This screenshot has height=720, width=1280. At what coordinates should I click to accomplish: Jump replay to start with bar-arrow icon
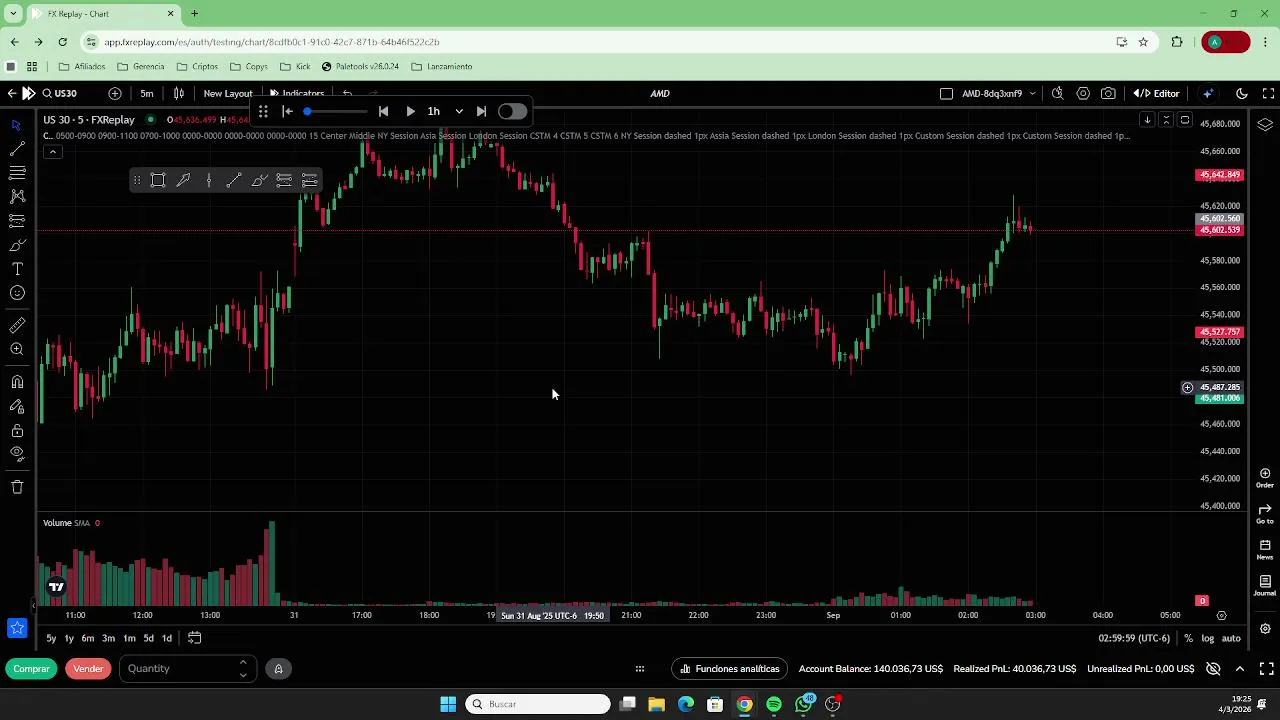tap(288, 111)
